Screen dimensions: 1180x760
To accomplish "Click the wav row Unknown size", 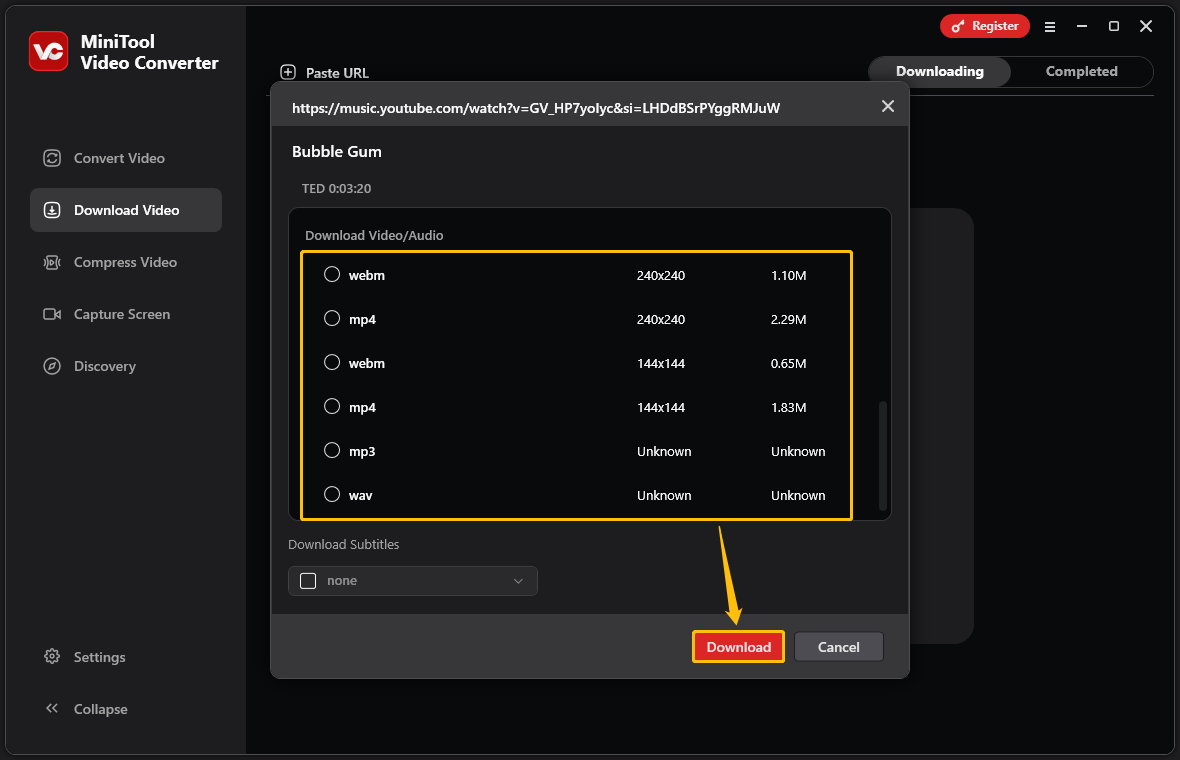I will pos(798,495).
